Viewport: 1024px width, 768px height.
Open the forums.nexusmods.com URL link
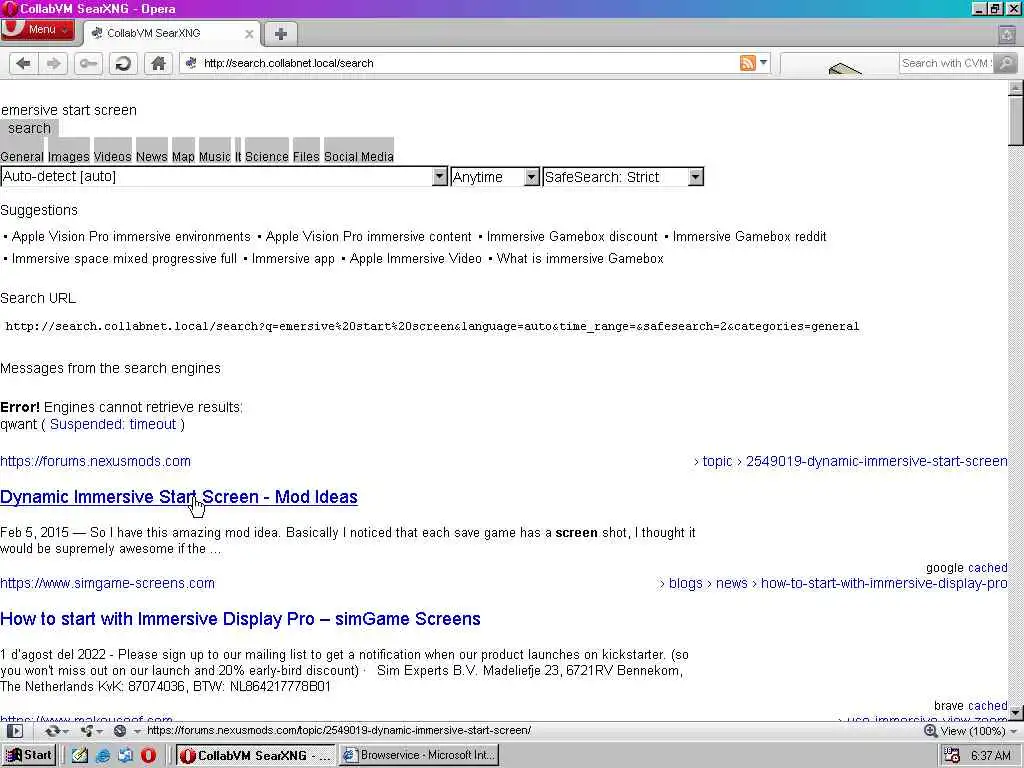95,461
